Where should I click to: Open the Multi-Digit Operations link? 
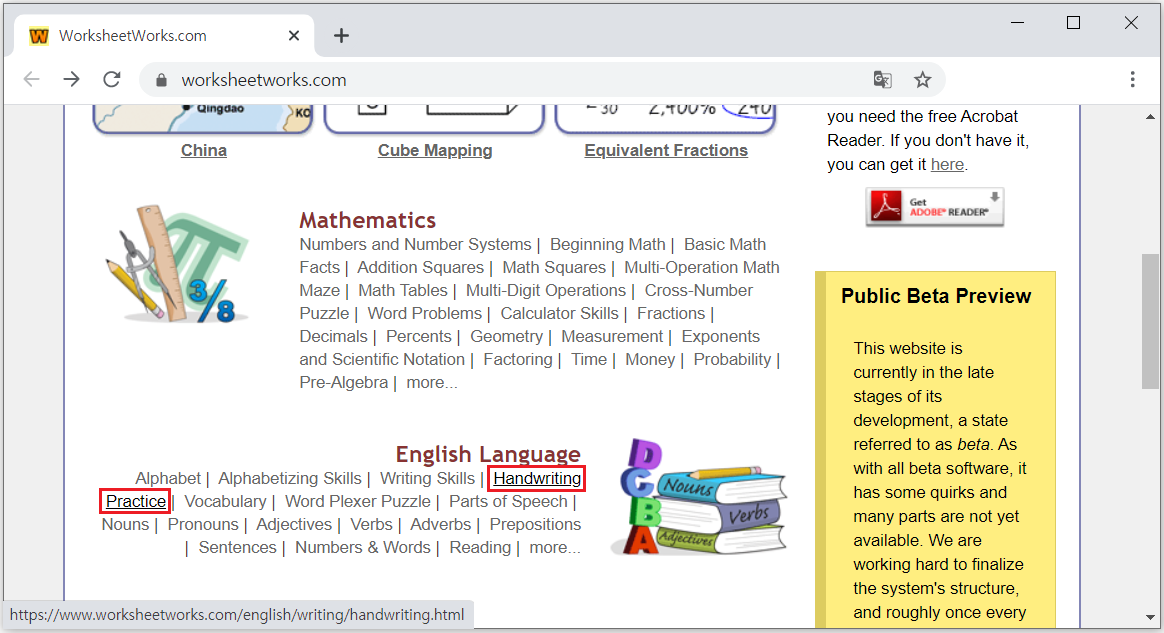tap(546, 290)
